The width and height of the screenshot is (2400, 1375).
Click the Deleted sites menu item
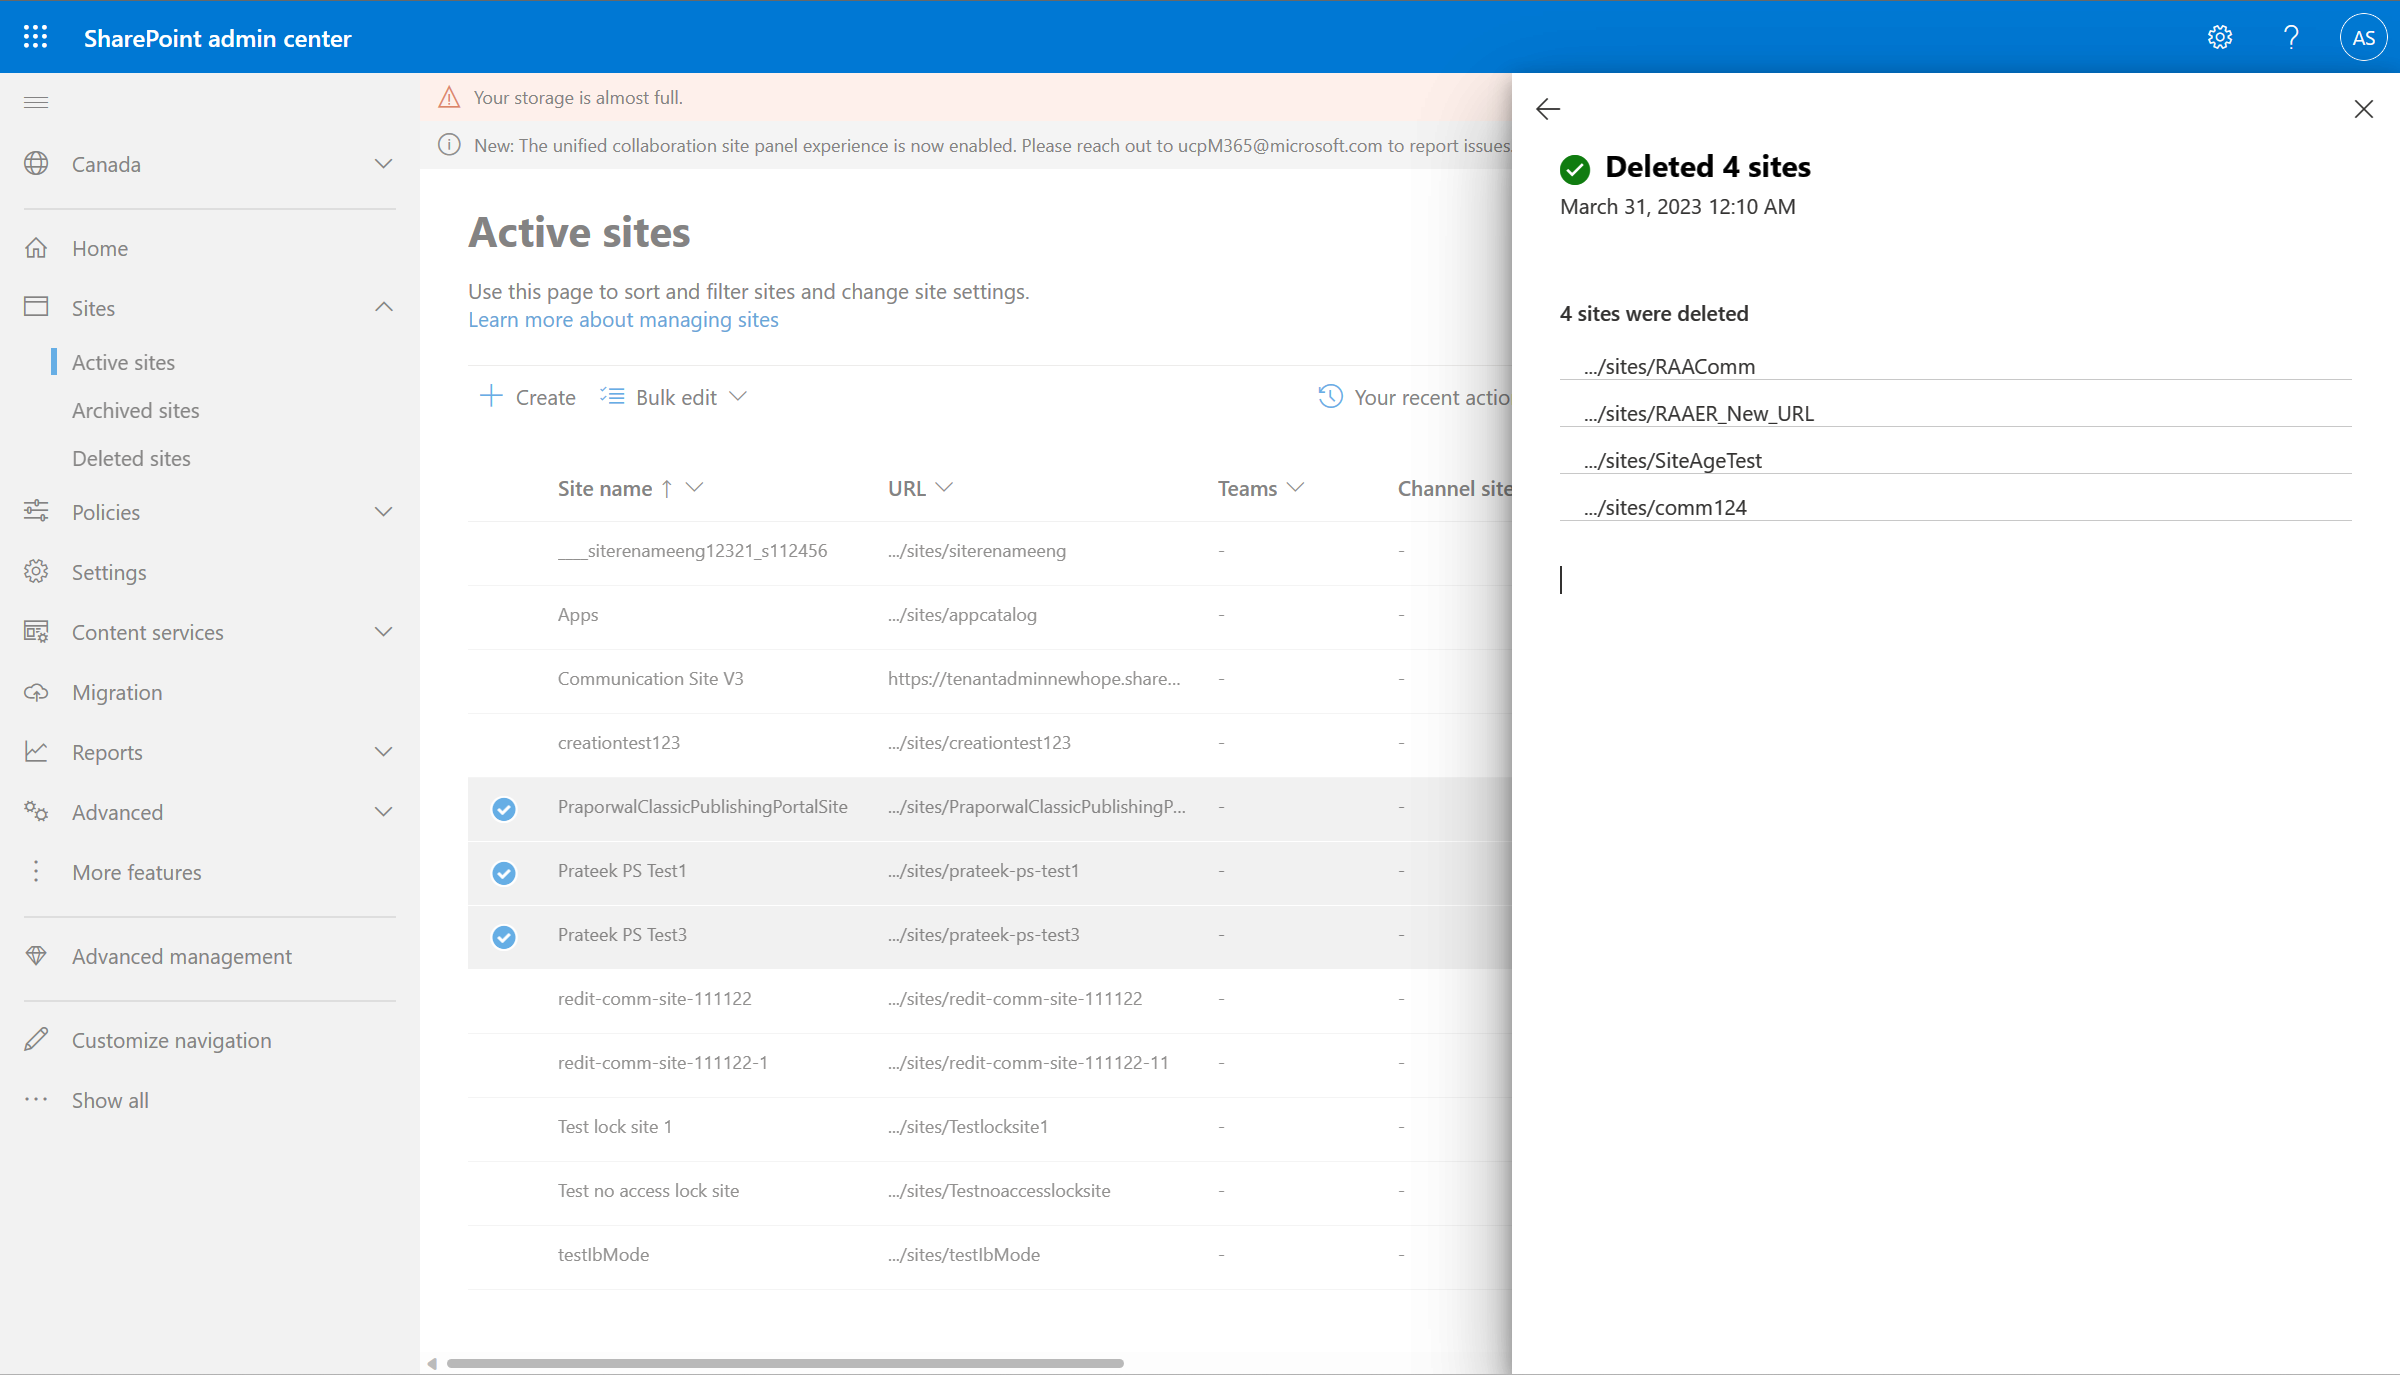point(129,457)
